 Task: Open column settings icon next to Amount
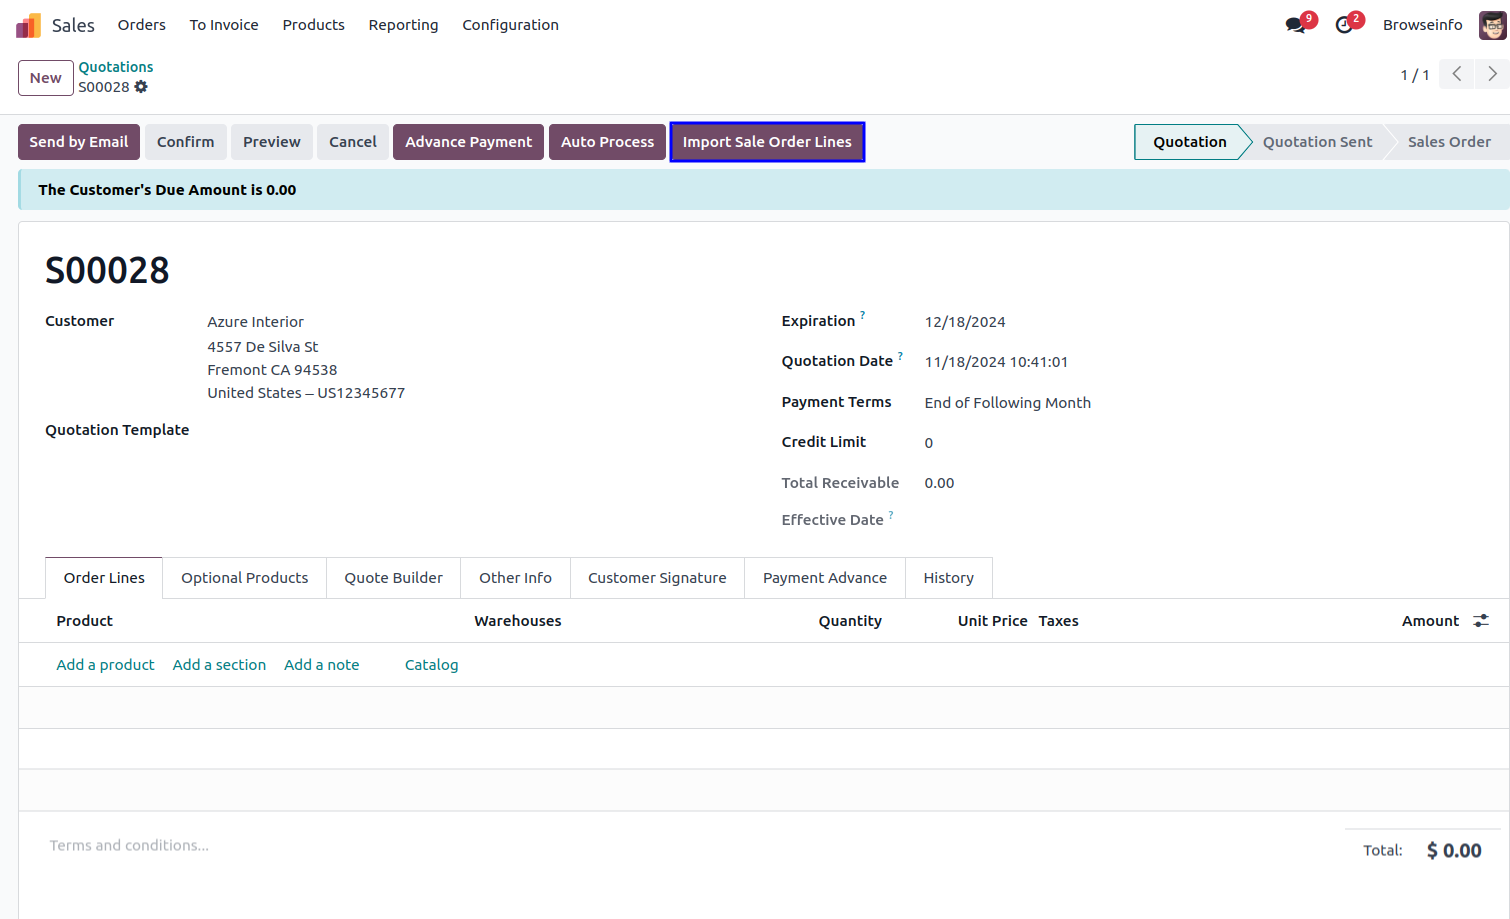click(x=1481, y=621)
